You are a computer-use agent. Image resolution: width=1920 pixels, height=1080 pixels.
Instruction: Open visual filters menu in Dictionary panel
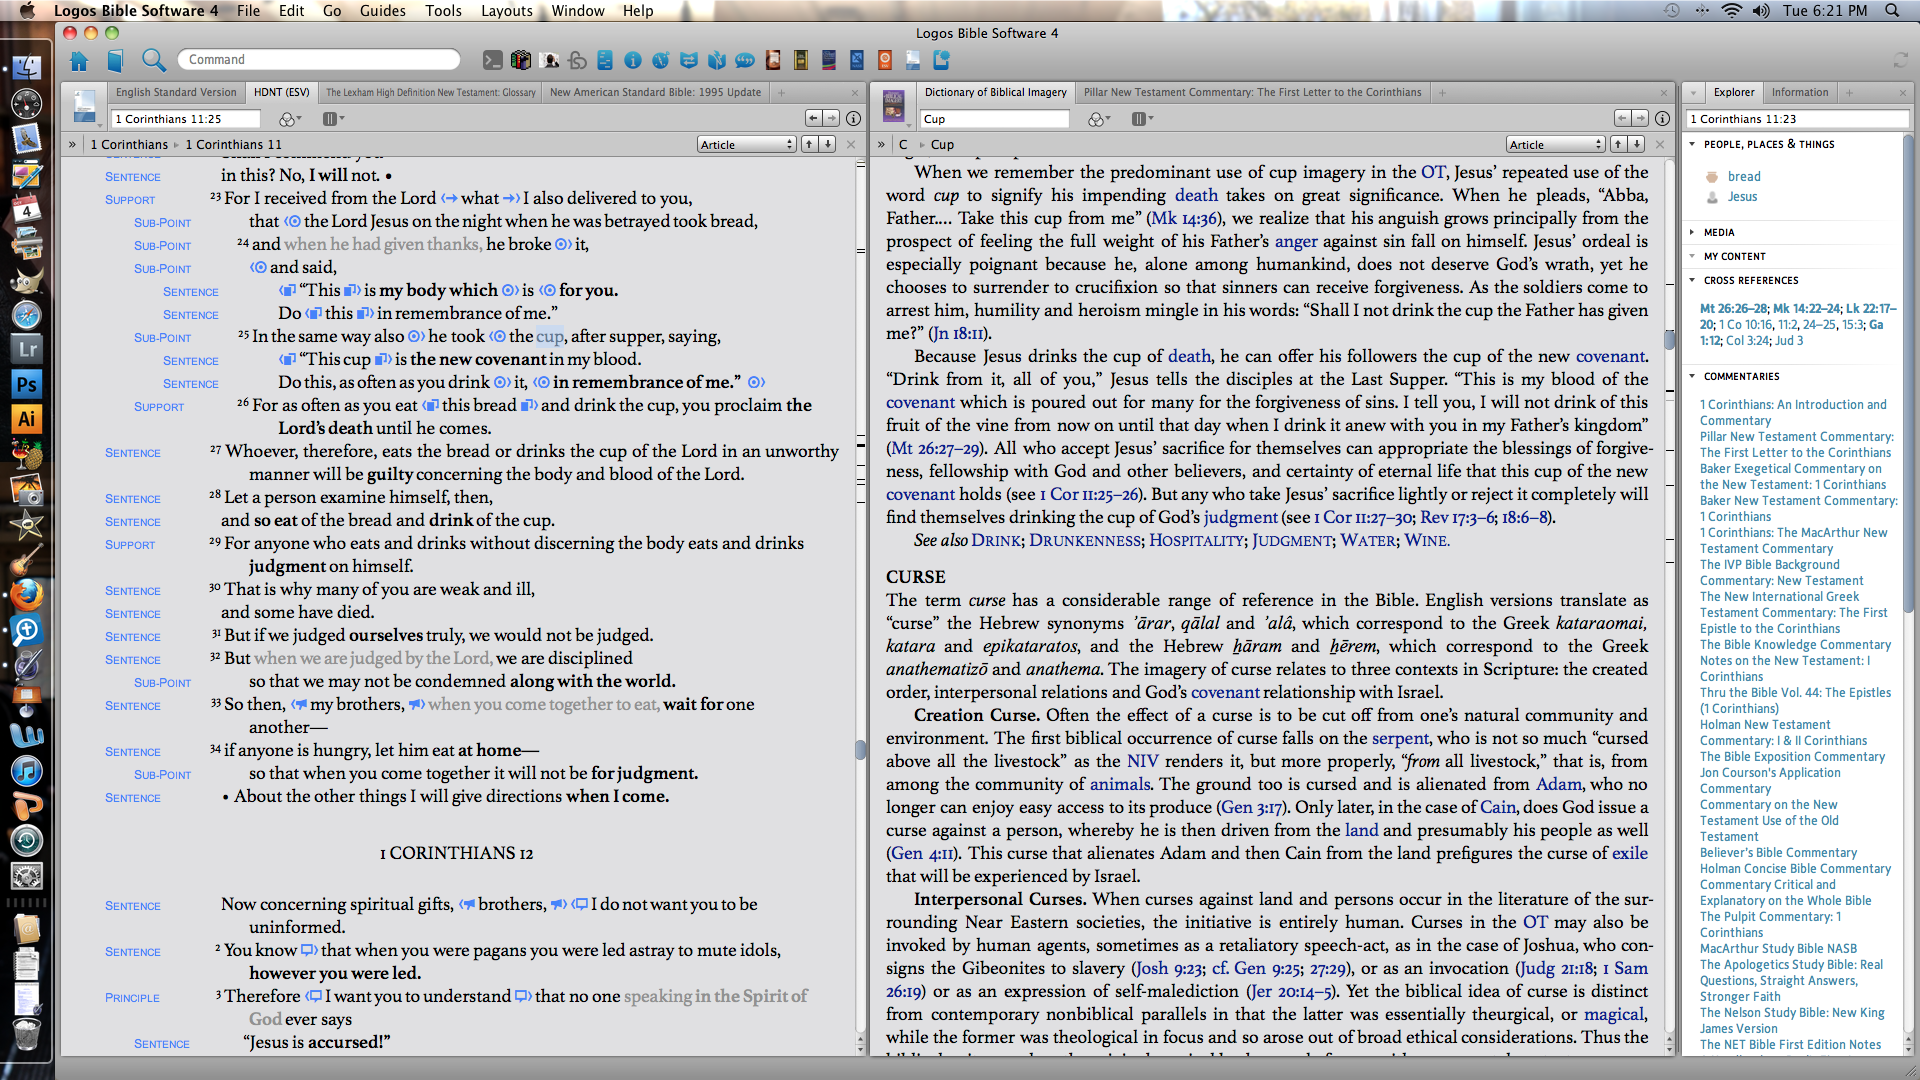coord(1099,119)
